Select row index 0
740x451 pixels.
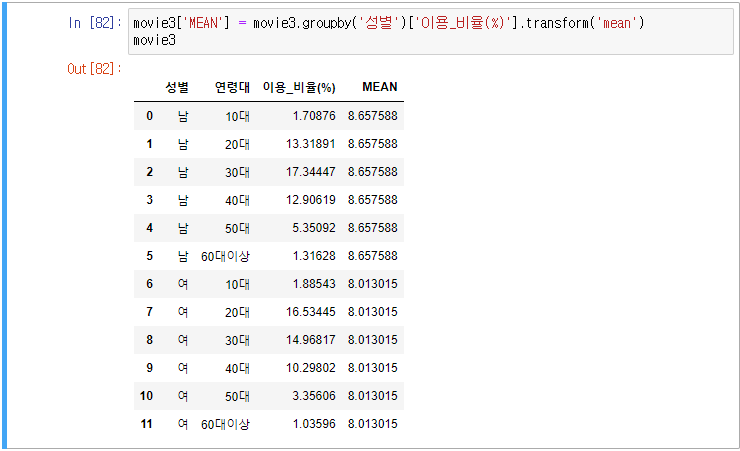click(x=150, y=116)
